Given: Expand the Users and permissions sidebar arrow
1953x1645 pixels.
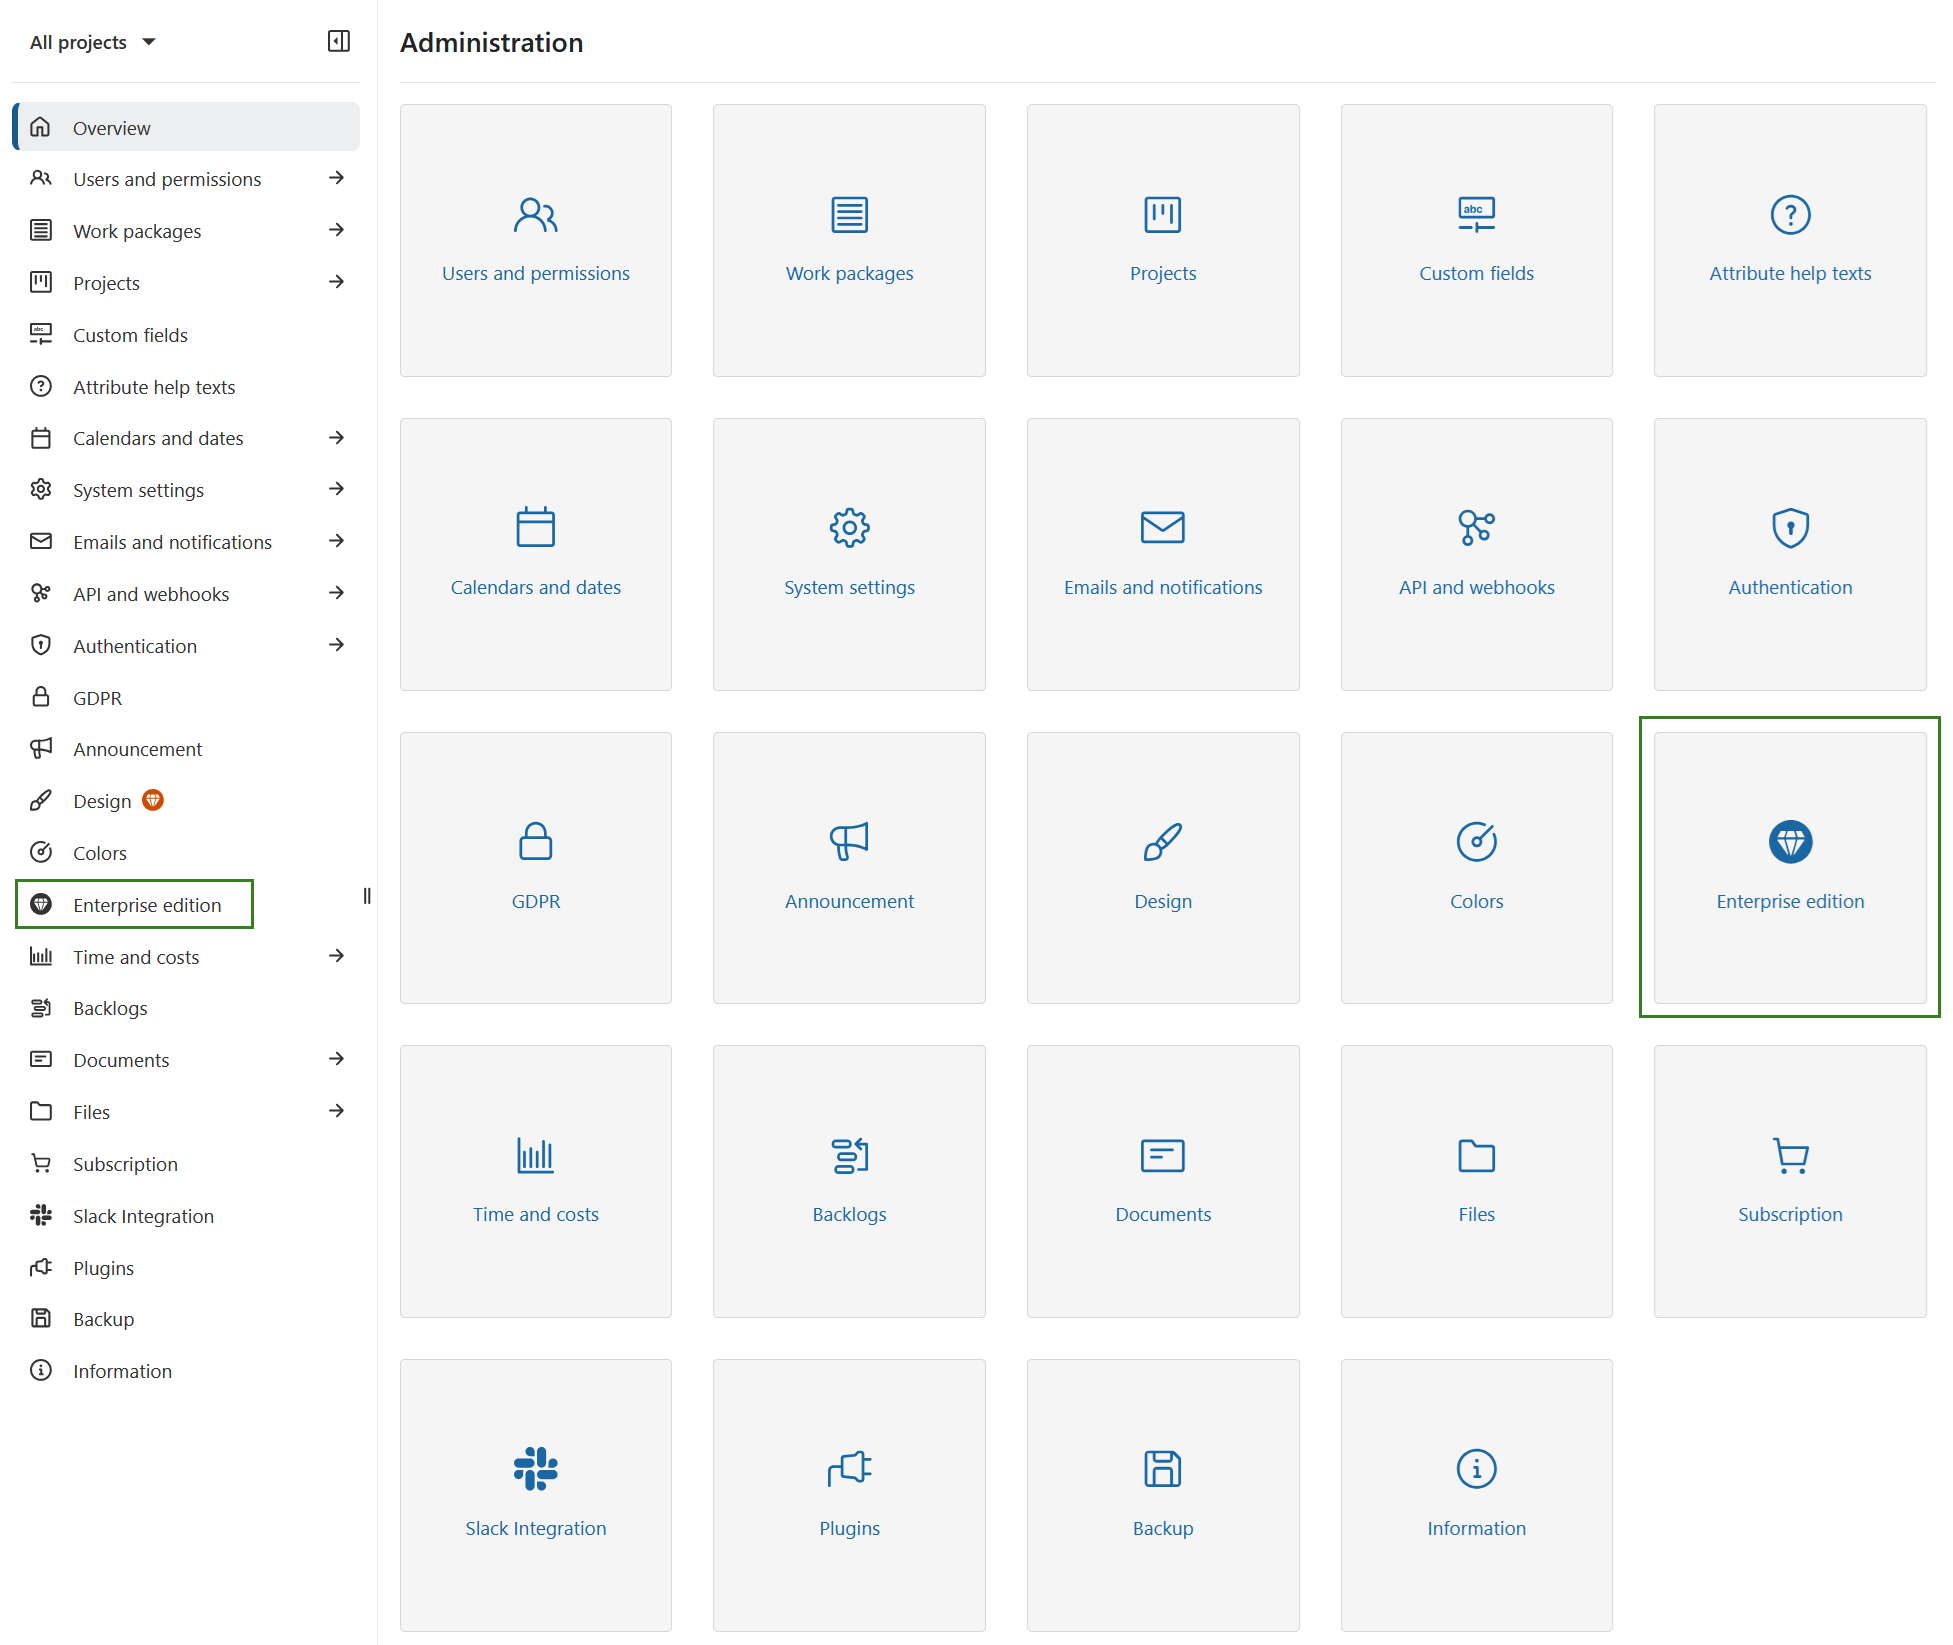Looking at the screenshot, I should coord(338,178).
